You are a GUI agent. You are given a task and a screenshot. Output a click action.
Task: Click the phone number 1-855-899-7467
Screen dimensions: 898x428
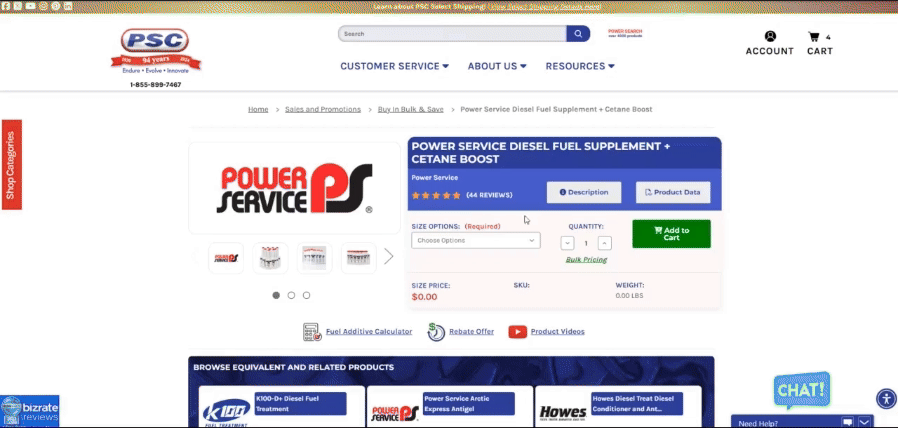(x=156, y=85)
